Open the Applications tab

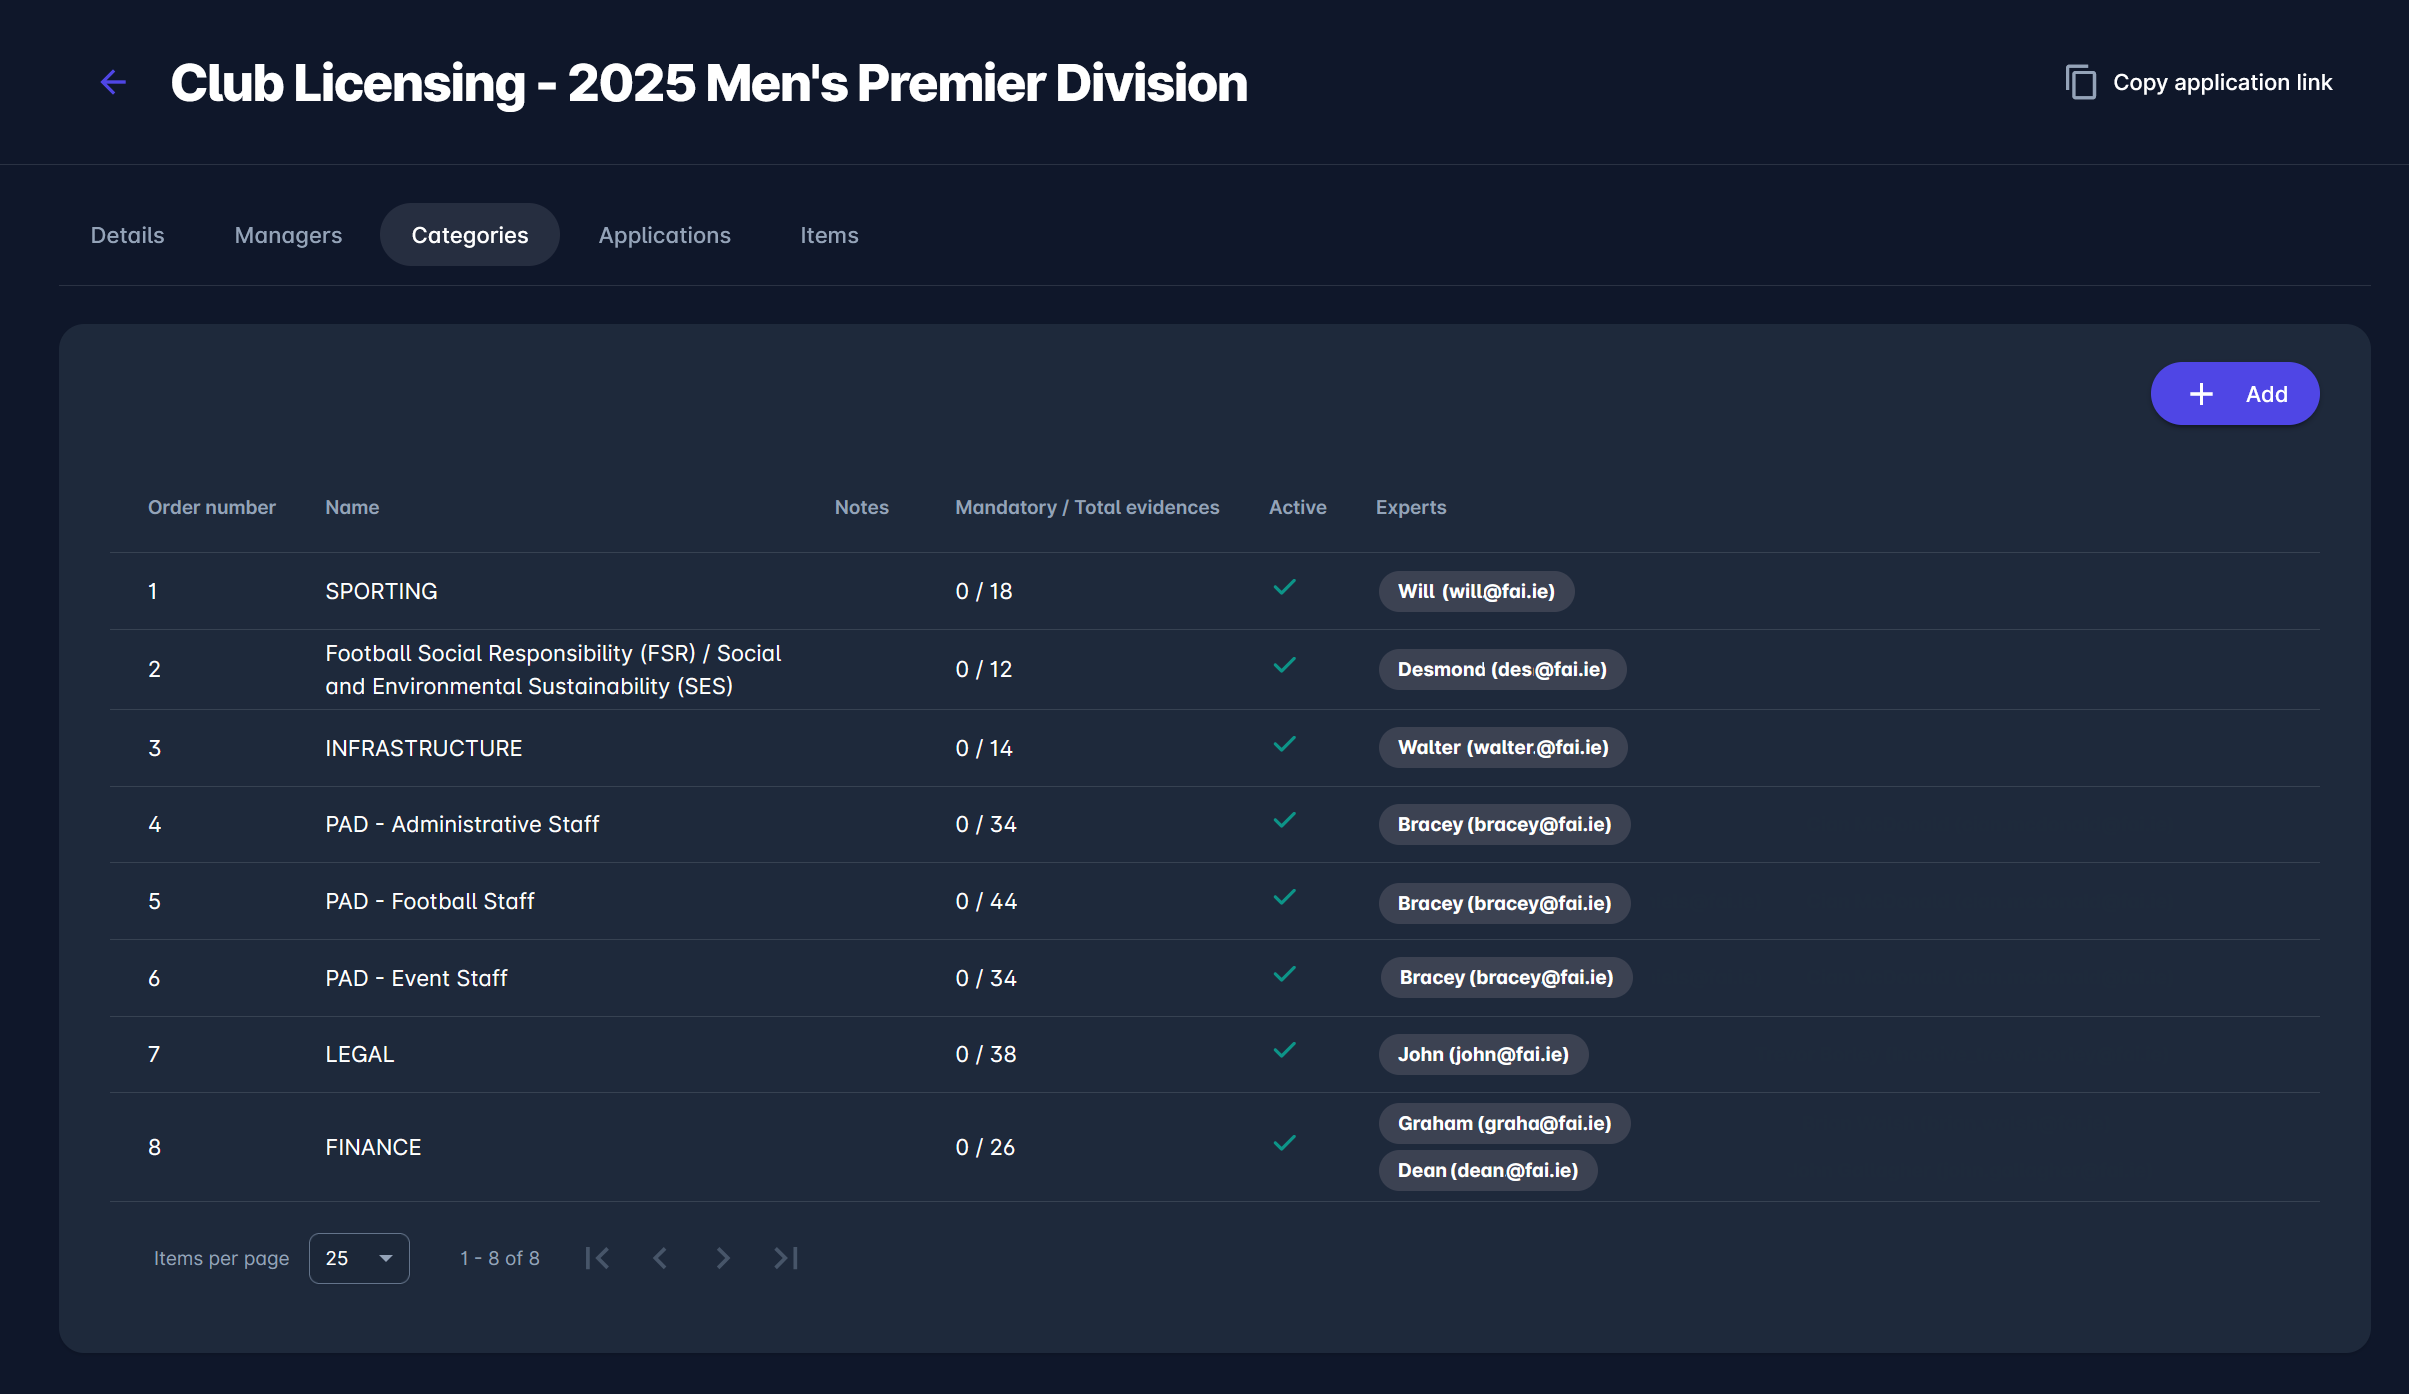coord(665,234)
